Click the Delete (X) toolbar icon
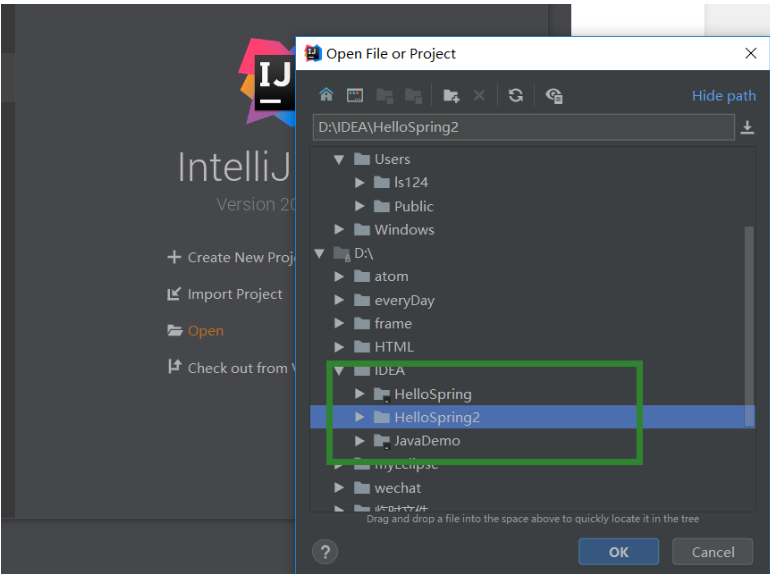 tap(479, 95)
